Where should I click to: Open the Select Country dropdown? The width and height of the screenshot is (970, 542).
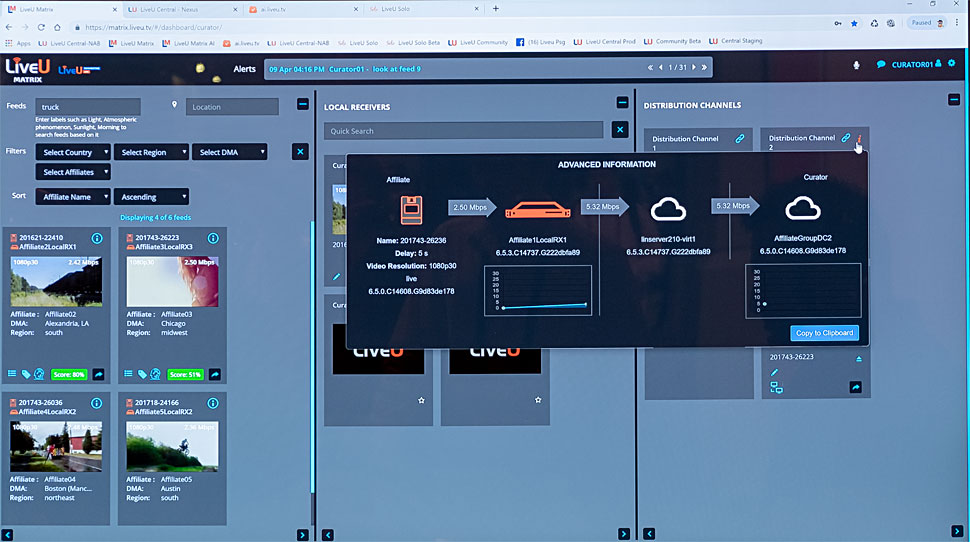point(72,152)
